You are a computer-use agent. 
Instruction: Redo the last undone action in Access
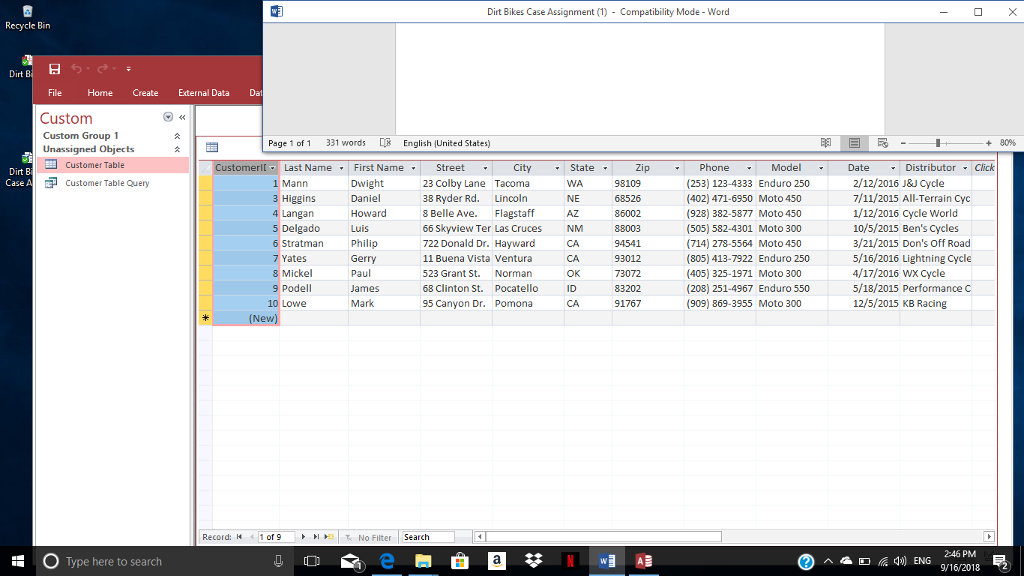(x=103, y=69)
